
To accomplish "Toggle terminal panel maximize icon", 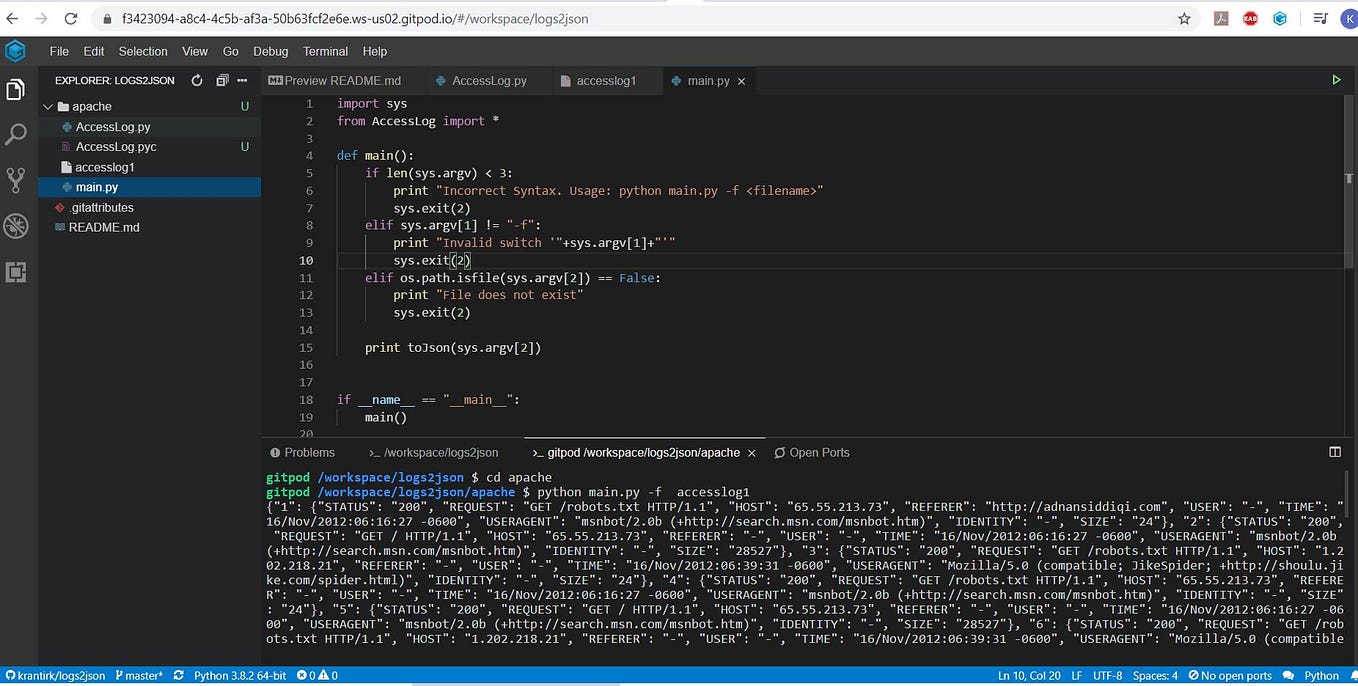I will [x=1334, y=452].
